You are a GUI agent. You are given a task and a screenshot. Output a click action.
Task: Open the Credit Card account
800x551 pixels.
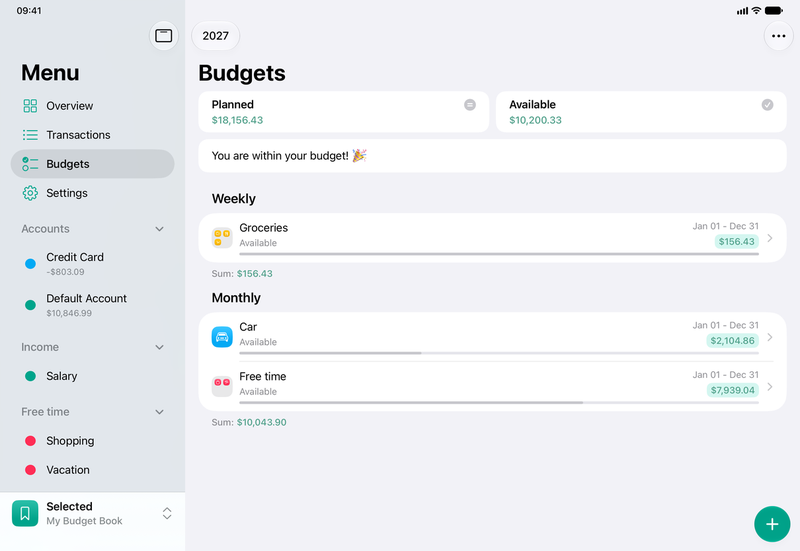(x=92, y=264)
